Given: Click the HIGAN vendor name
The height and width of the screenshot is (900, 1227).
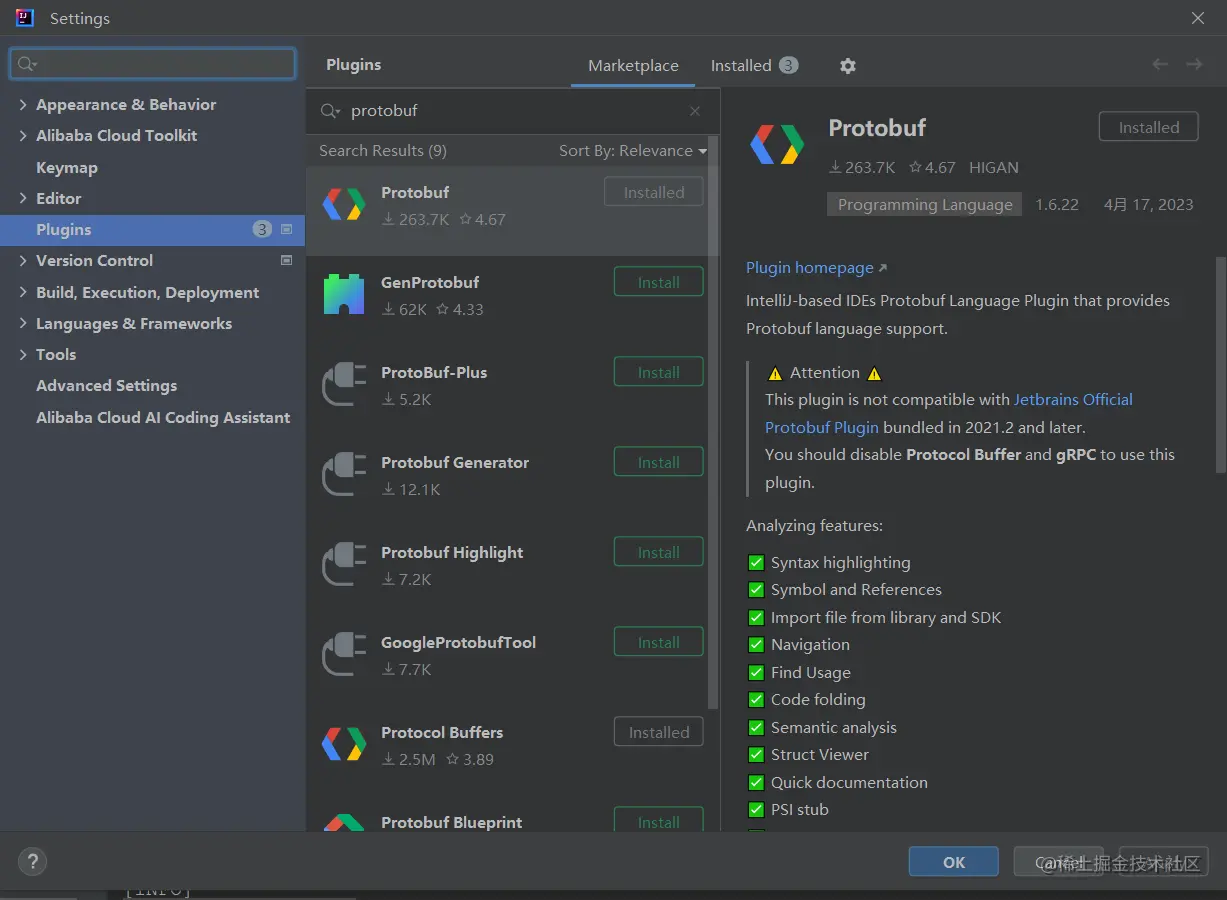Looking at the screenshot, I should (x=994, y=168).
